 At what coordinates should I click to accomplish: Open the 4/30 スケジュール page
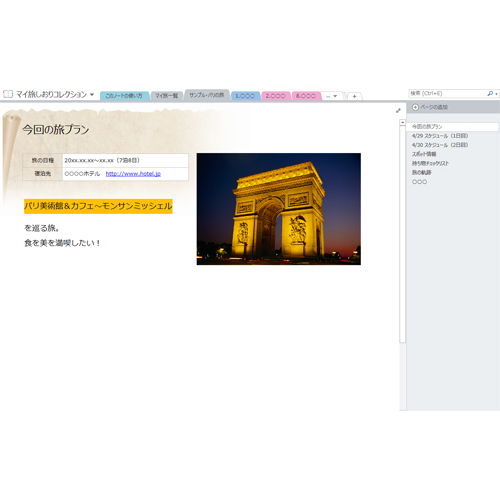[440, 145]
